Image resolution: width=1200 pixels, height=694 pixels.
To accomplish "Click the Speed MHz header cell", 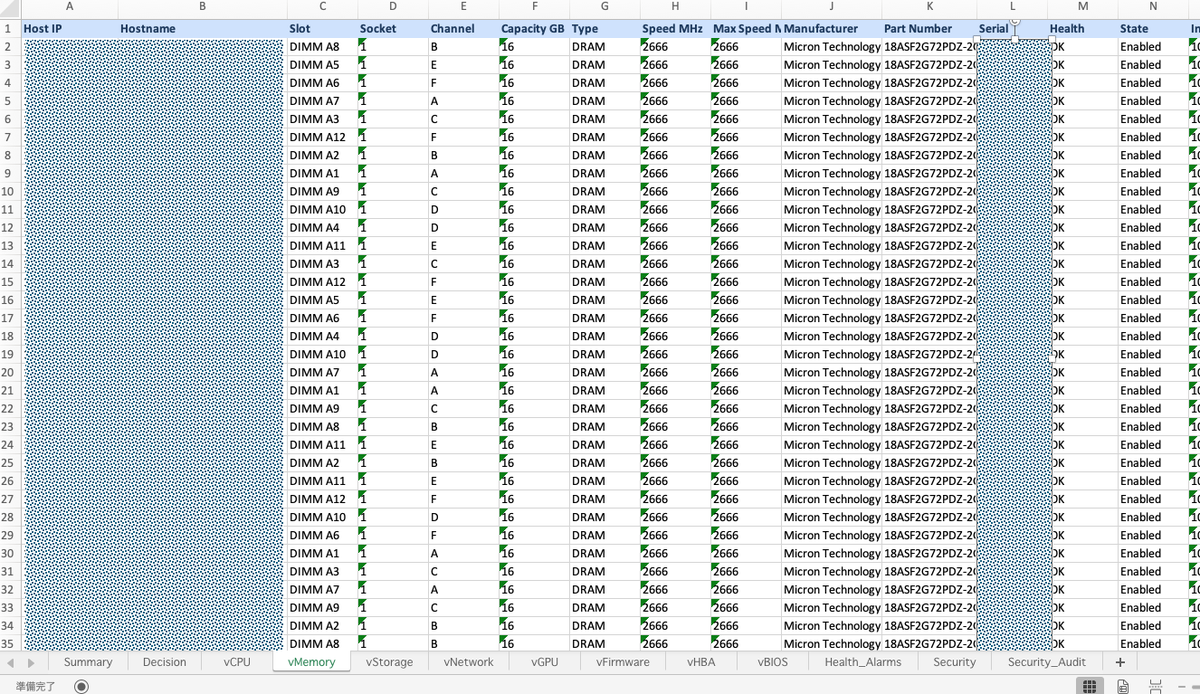I will [675, 28].
